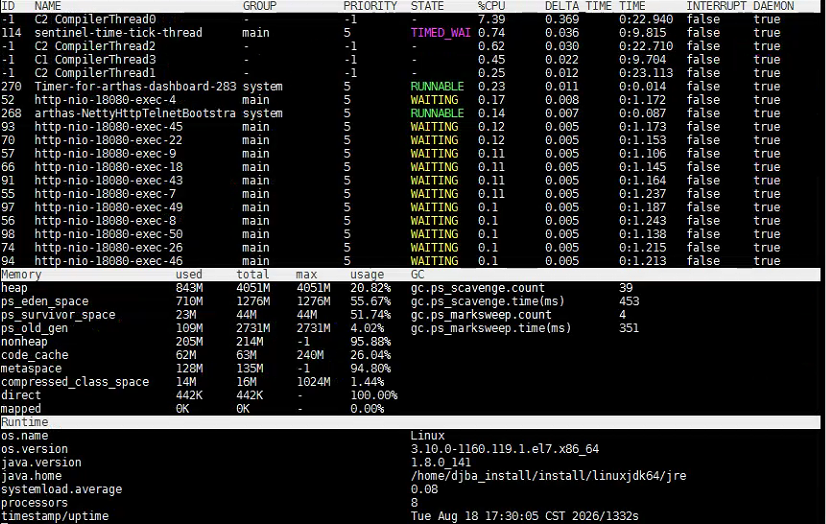Click thread 'http-nio-18080-exec-26'
Screen dimensions: 826x524
[x=109, y=248]
